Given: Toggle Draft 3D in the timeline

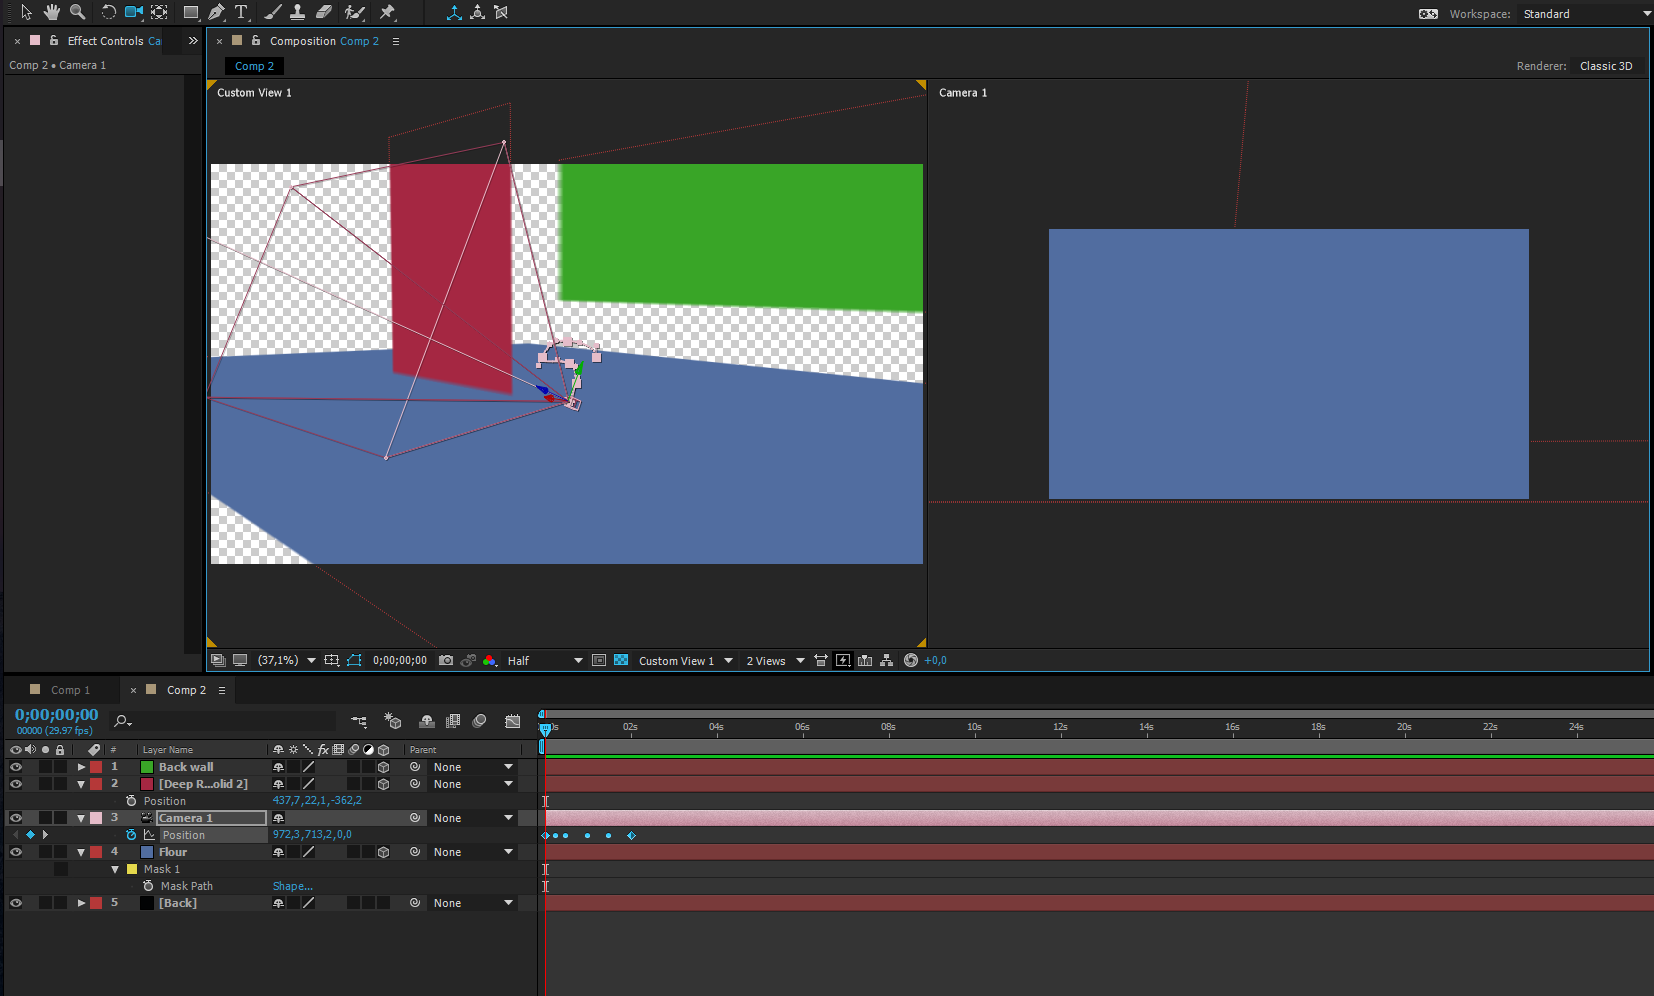Looking at the screenshot, I should [x=393, y=721].
